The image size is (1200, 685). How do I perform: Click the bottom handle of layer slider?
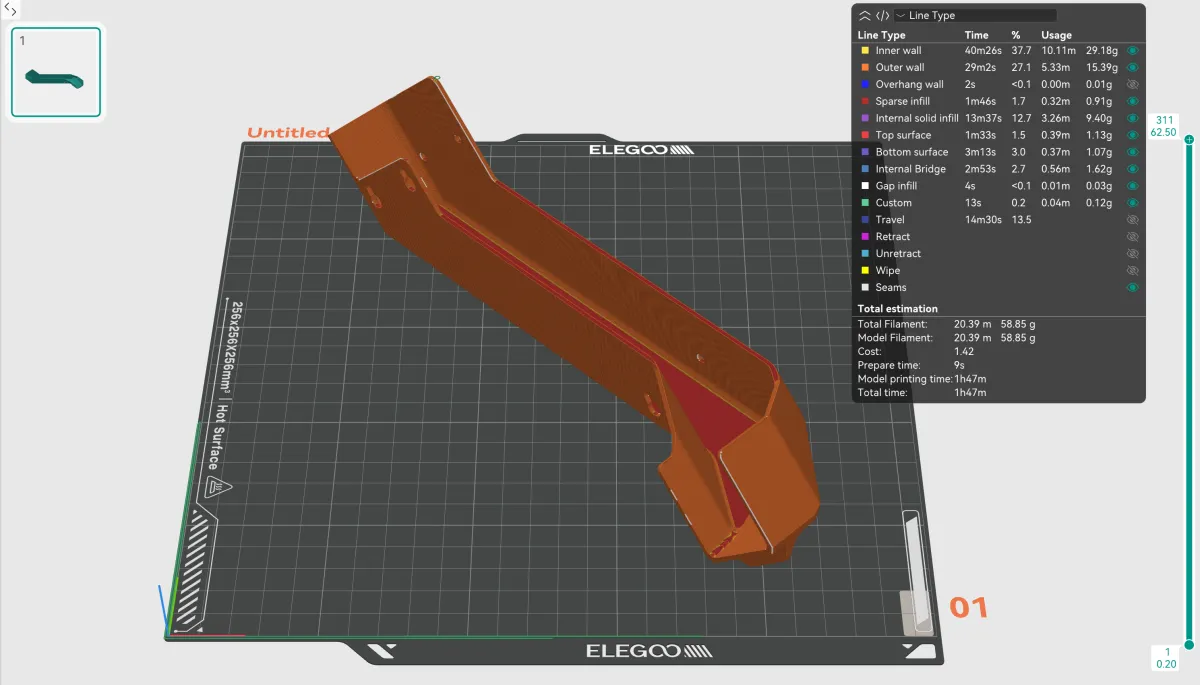pyautogui.click(x=1189, y=645)
